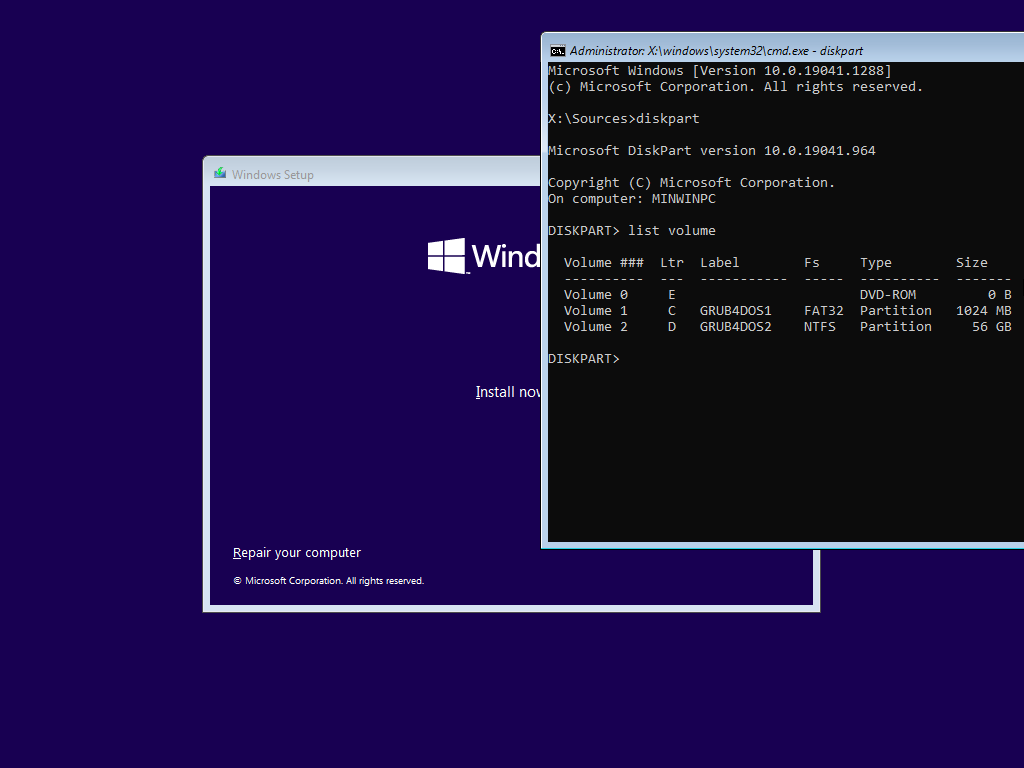
Task: Click the Microsoft DiskPart version 10.0.19041.964 line
Action: pyautogui.click(x=712, y=151)
